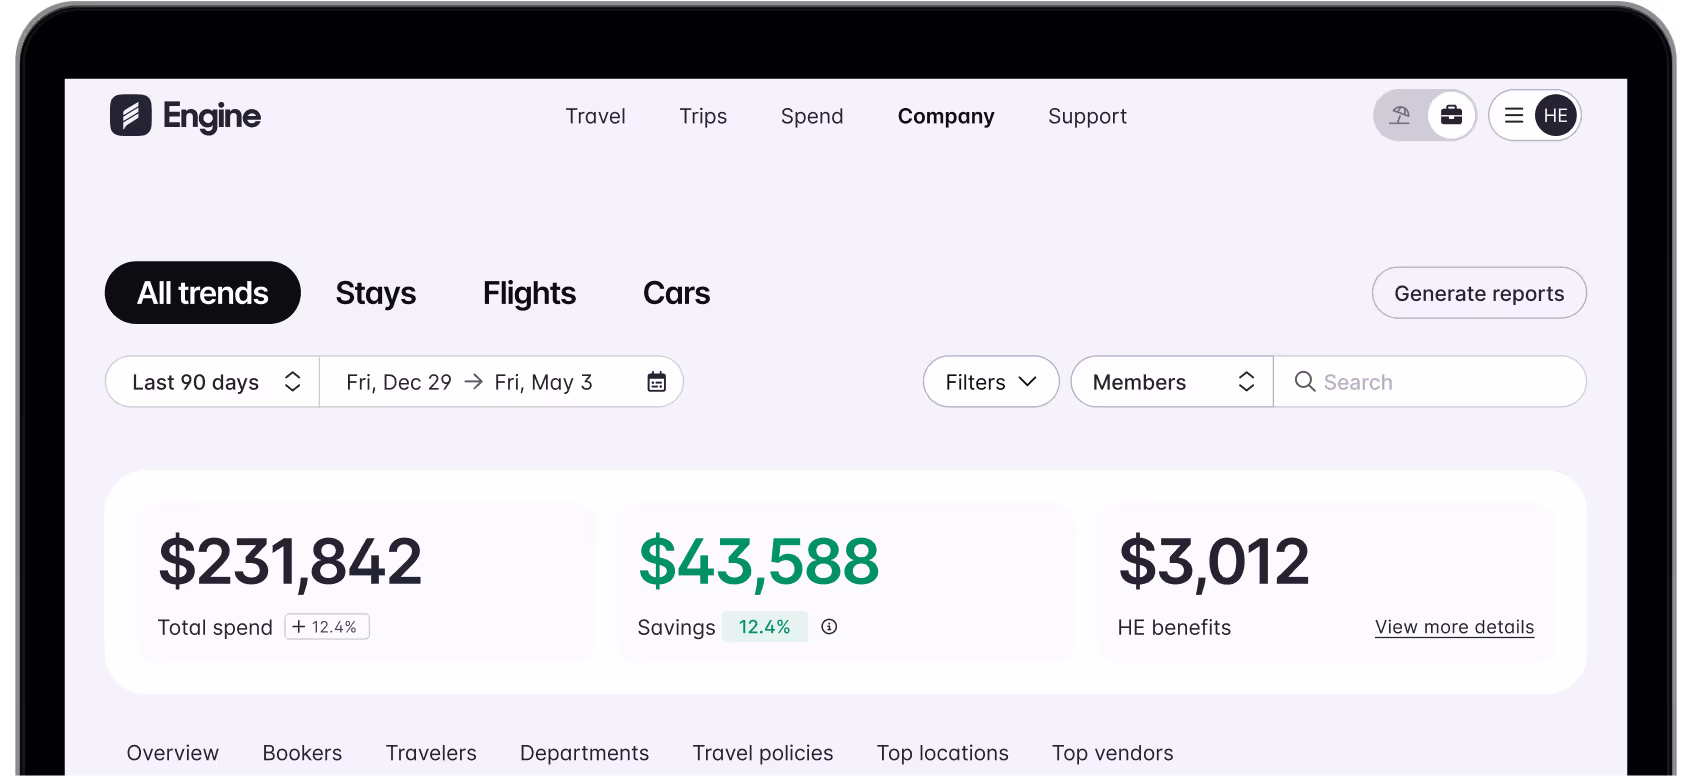1689x776 pixels.
Task: Expand the Filters dropdown
Action: point(989,381)
